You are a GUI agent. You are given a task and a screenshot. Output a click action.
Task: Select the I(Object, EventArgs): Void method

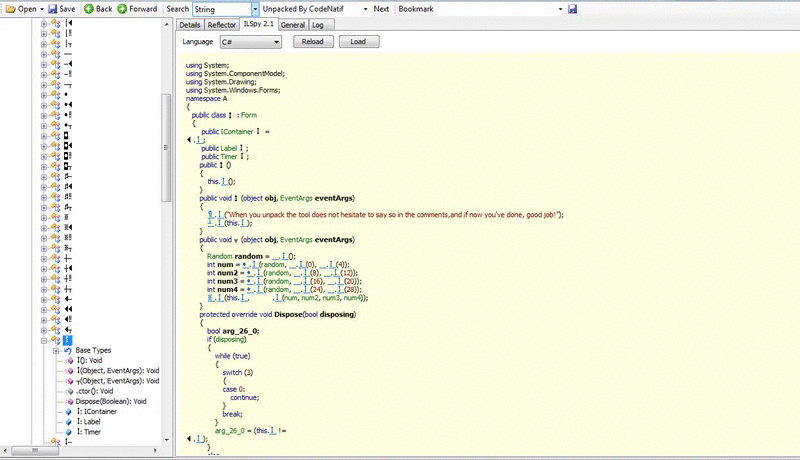coord(118,371)
